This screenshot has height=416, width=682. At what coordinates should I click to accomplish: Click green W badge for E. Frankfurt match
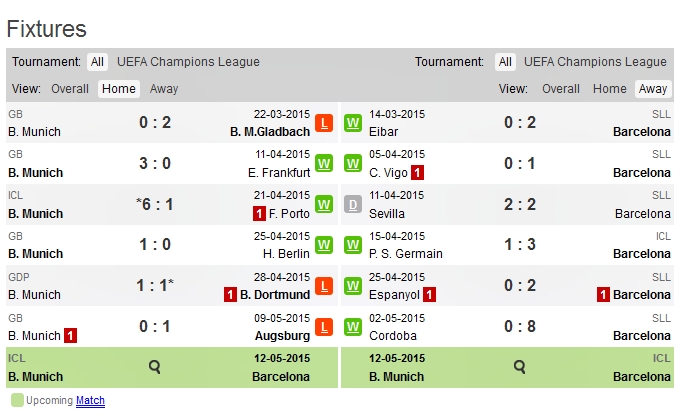click(323, 164)
